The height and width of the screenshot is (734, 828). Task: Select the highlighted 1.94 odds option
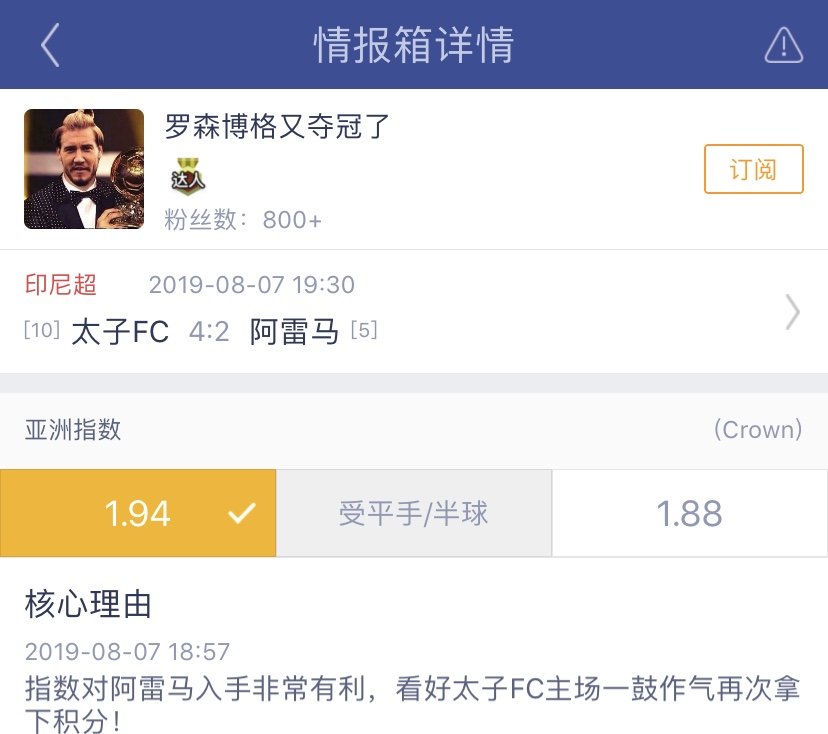point(138,513)
